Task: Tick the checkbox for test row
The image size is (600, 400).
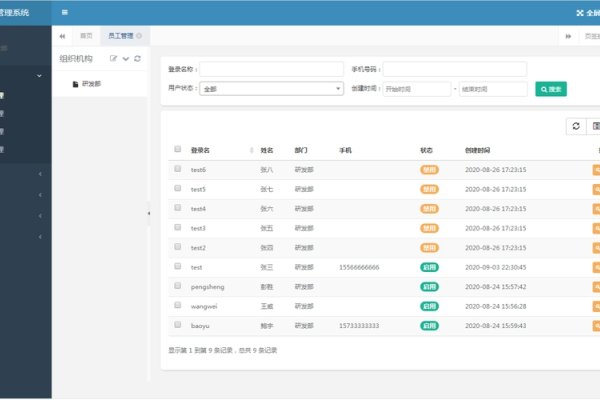Action: 178,266
